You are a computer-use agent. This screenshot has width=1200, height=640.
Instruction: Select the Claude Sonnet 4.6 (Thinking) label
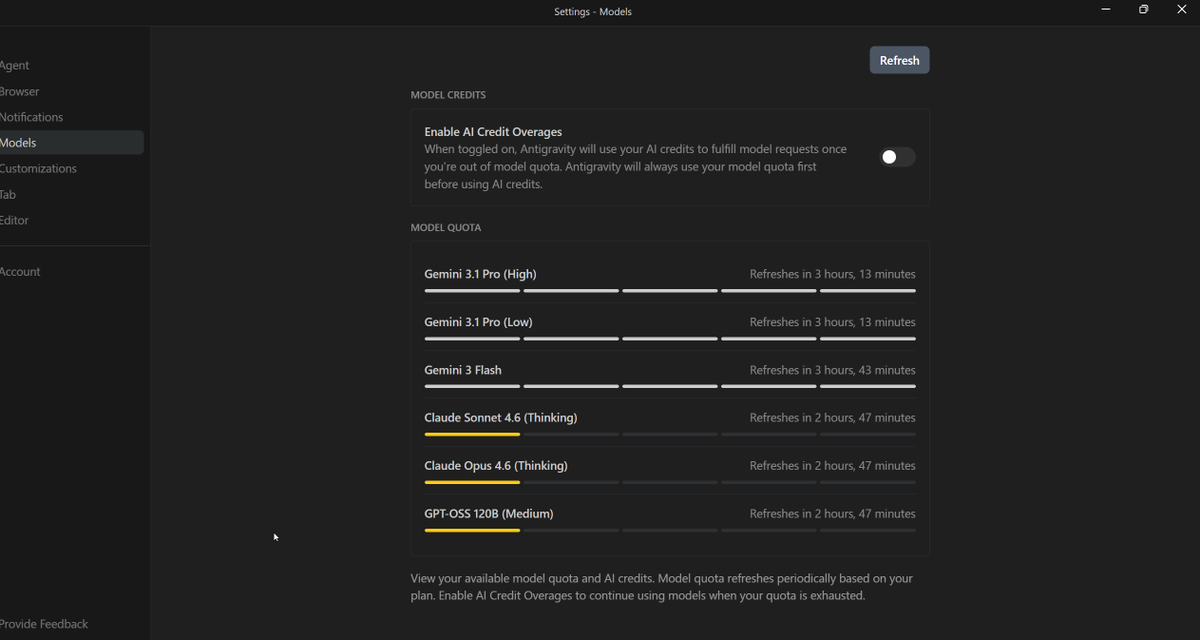point(501,418)
